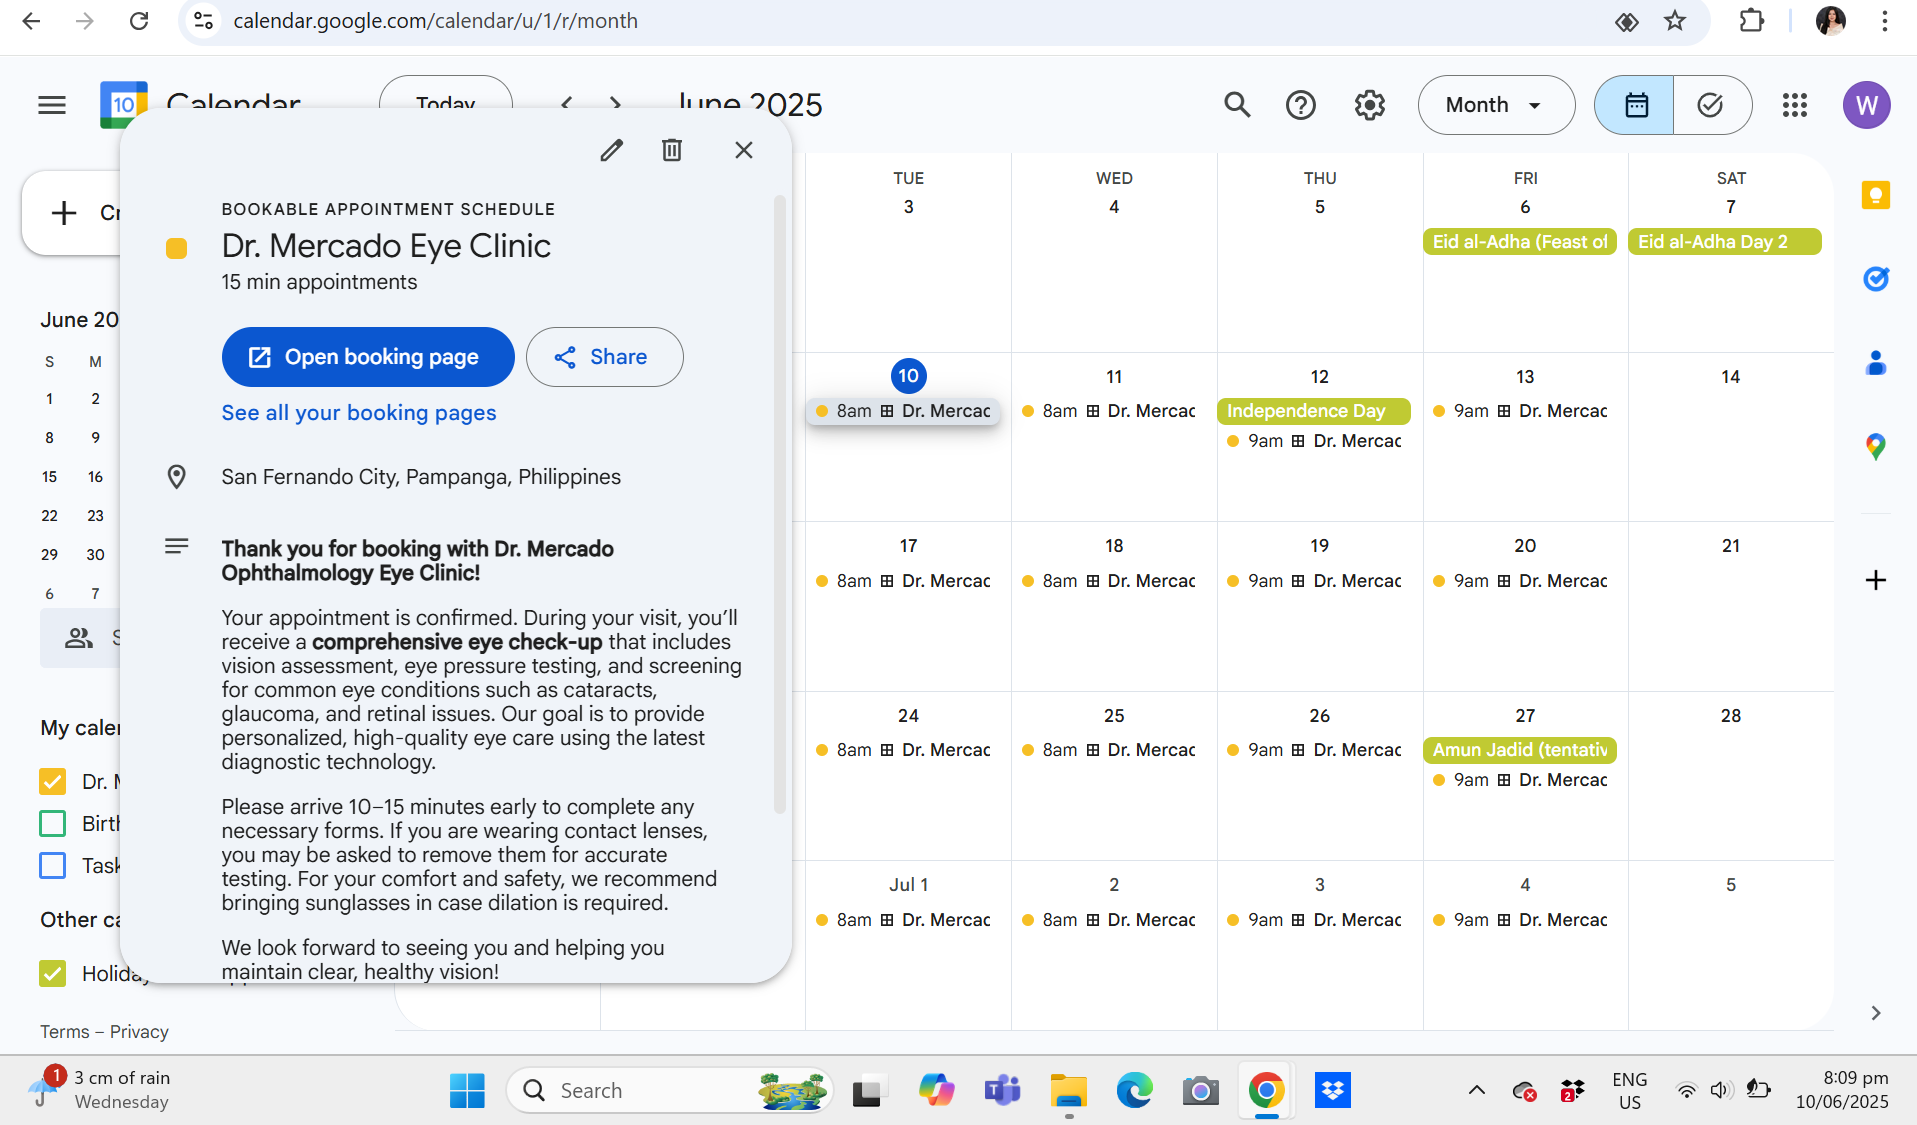
Task: Toggle the Tasks calendar checkbox
Action: (x=52, y=866)
